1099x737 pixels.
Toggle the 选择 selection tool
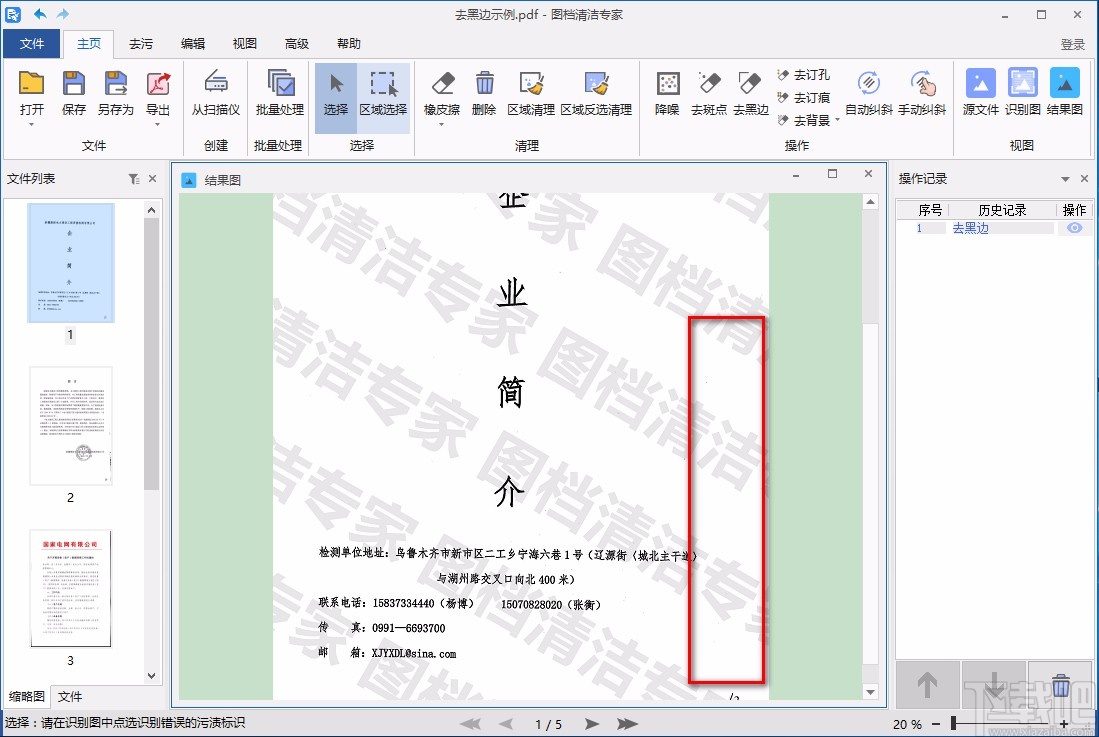336,95
